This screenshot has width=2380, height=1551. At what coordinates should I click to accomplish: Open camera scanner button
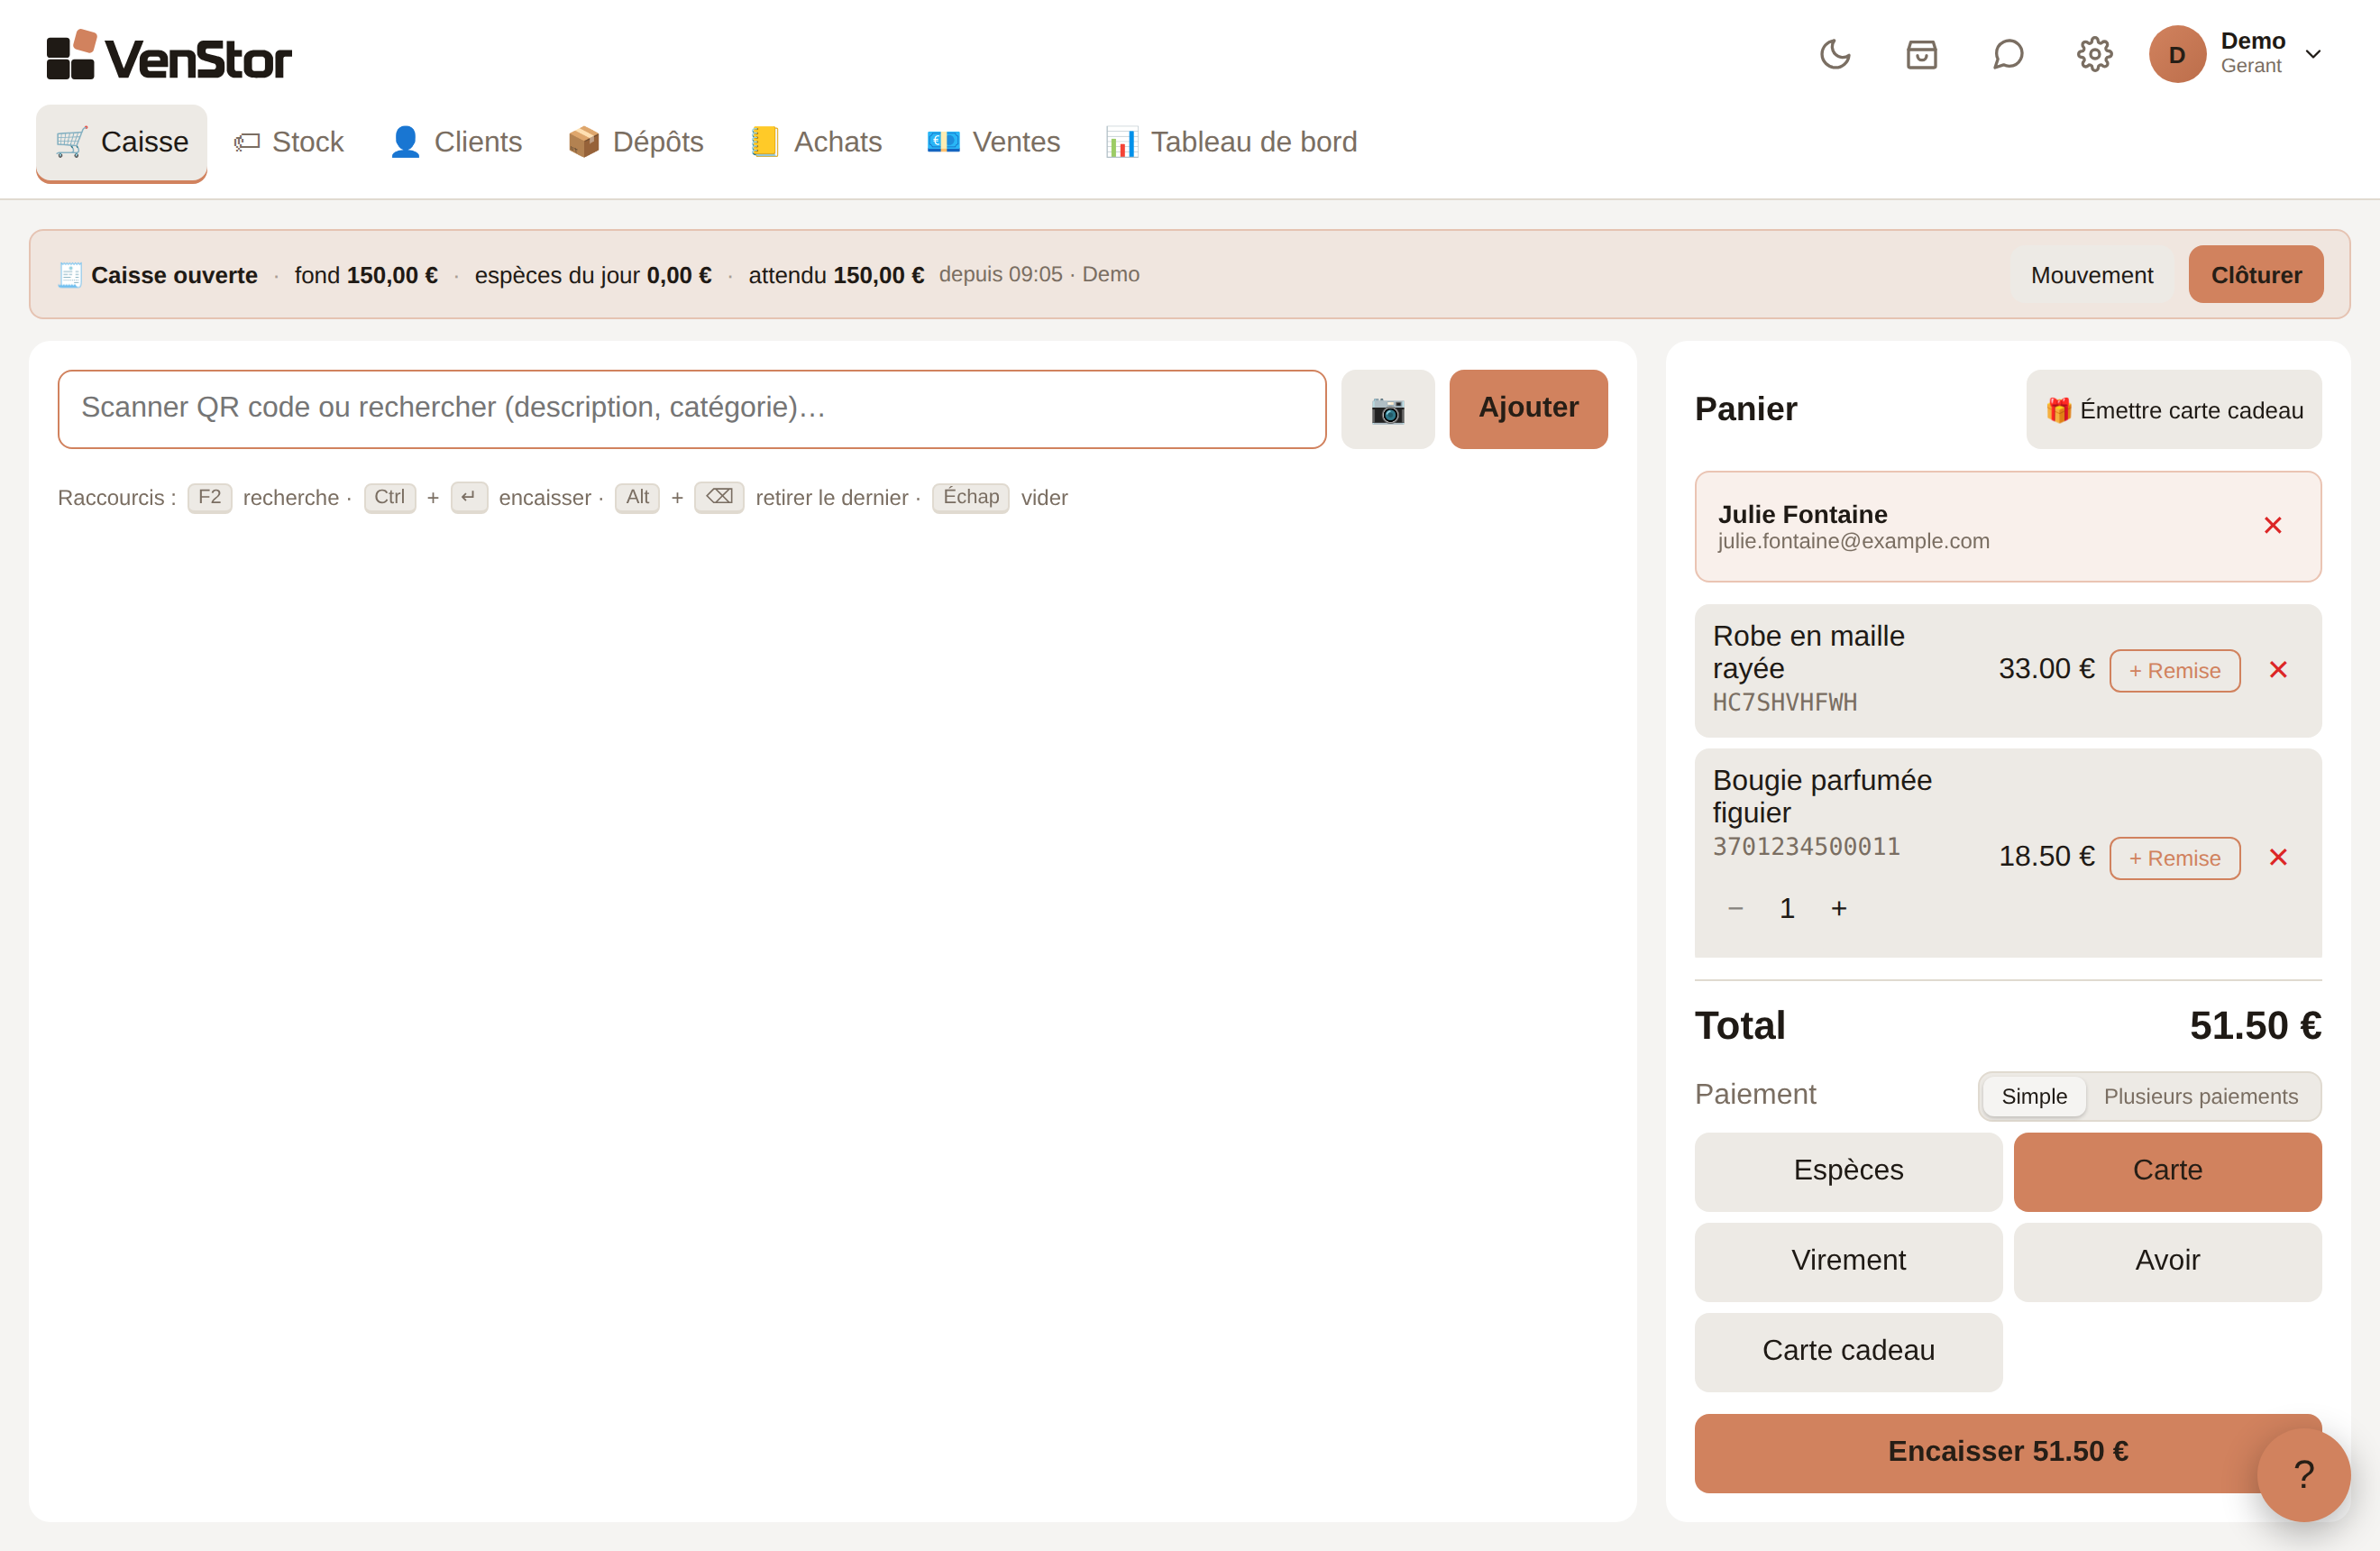(1387, 409)
